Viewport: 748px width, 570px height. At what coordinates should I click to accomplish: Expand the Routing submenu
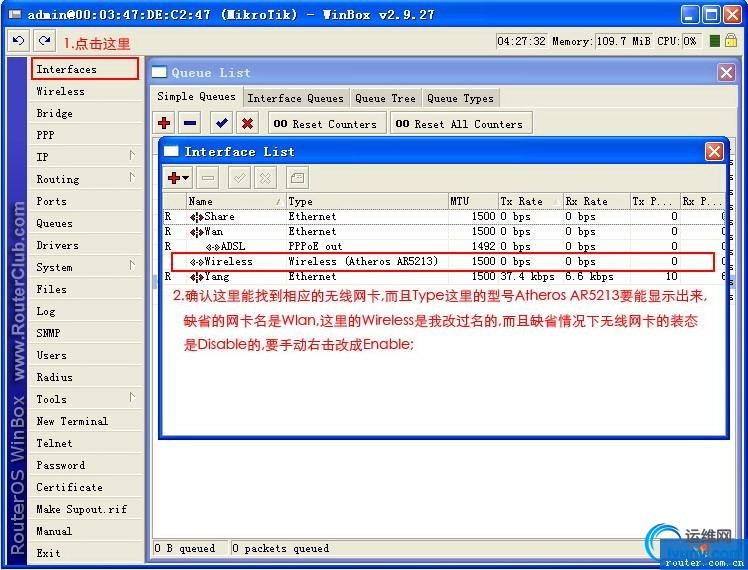point(86,179)
